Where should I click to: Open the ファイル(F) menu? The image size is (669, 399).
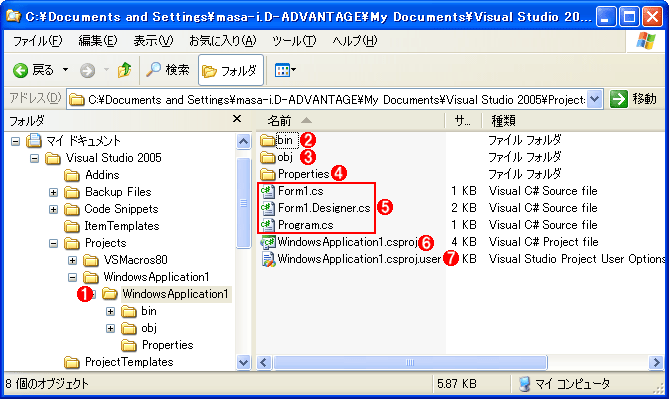pyautogui.click(x=38, y=41)
